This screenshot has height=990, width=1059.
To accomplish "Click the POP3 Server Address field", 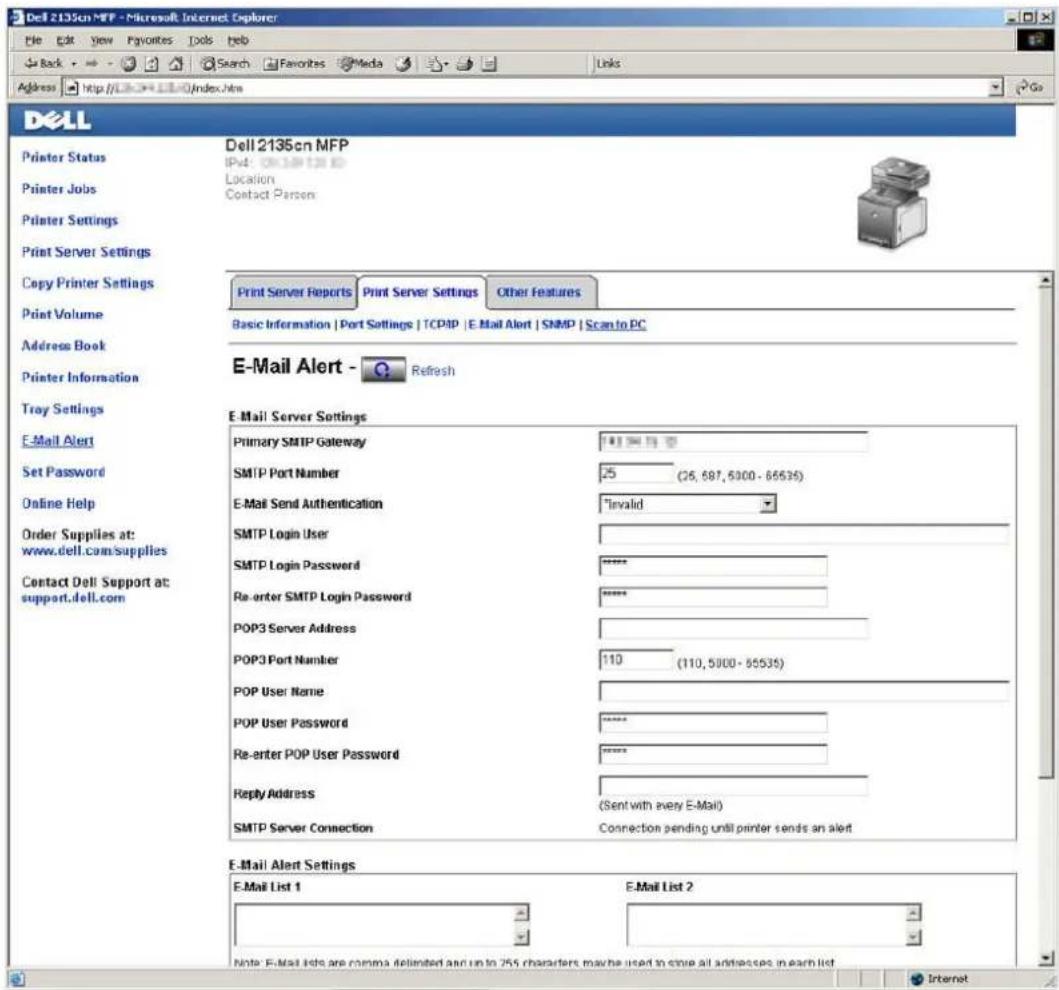I will click(x=733, y=628).
